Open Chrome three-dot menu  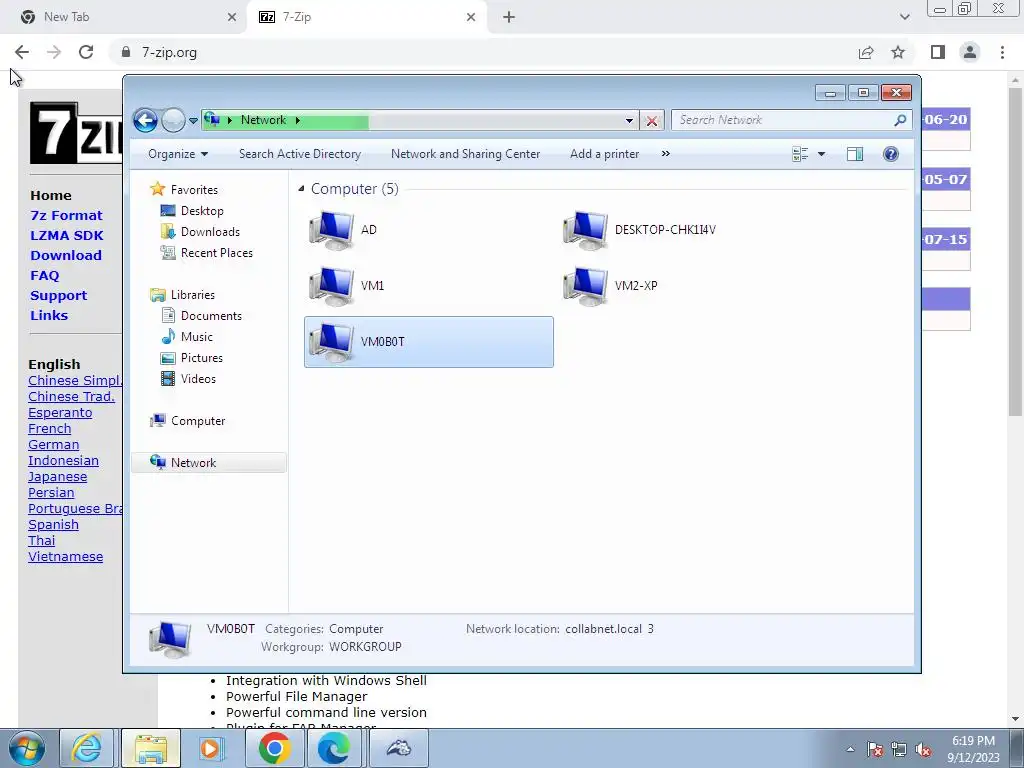(x=1002, y=52)
